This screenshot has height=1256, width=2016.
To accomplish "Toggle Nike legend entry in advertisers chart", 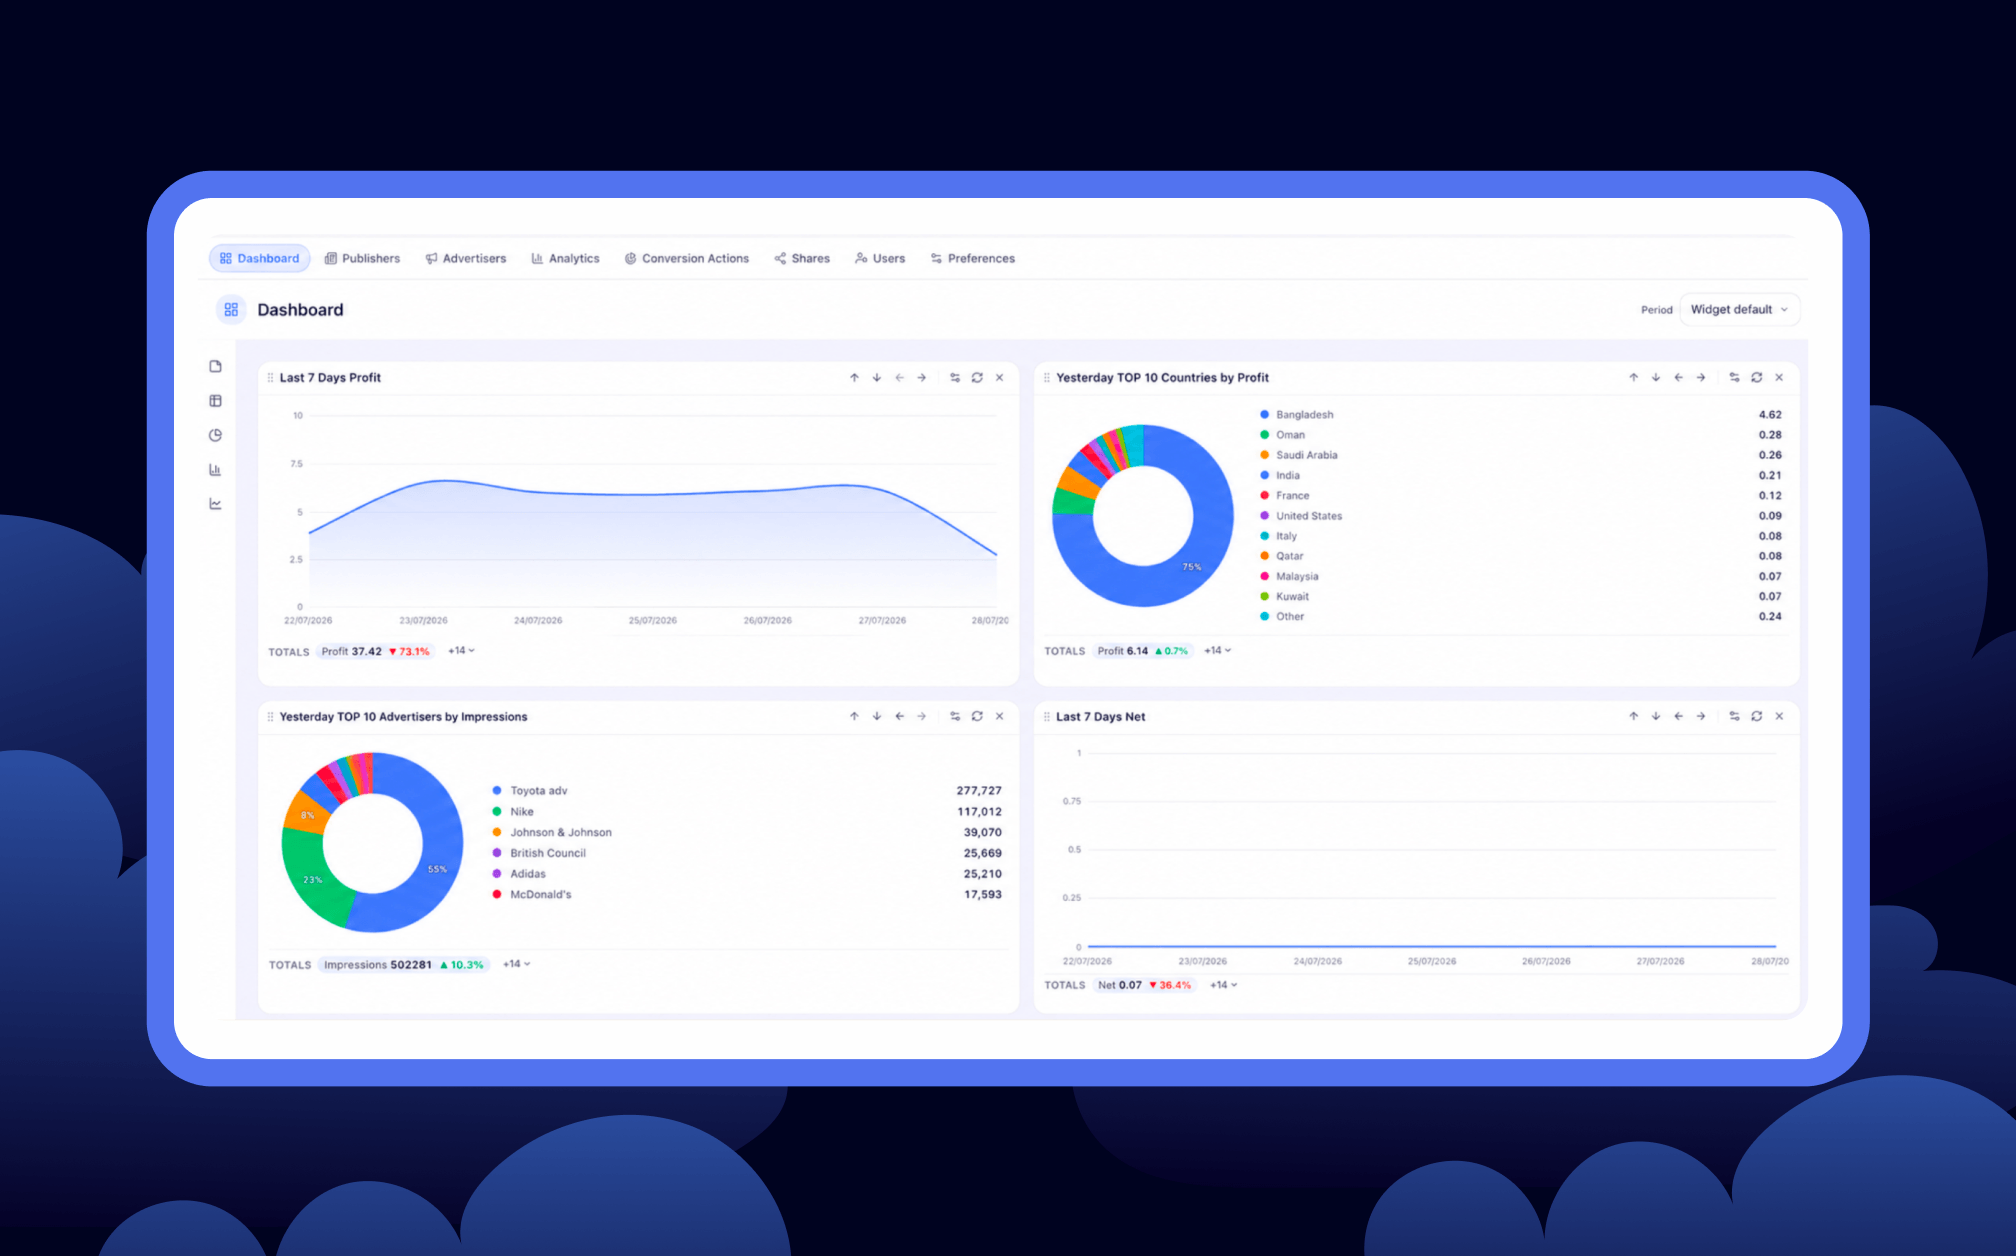I will coord(513,812).
